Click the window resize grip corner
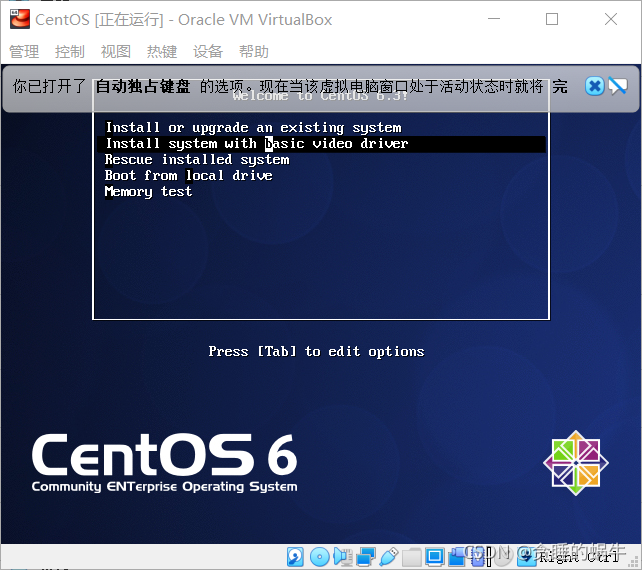Viewport: 642px width, 570px height. pyautogui.click(x=633, y=562)
